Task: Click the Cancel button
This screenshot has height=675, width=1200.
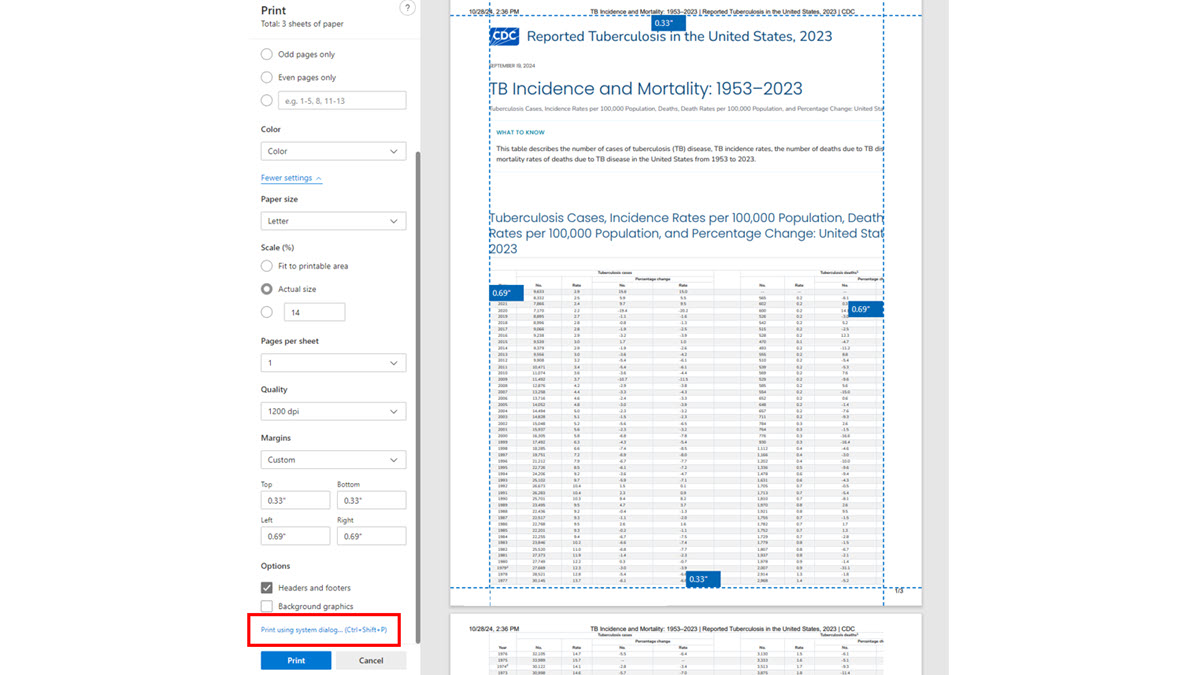Action: [x=371, y=660]
